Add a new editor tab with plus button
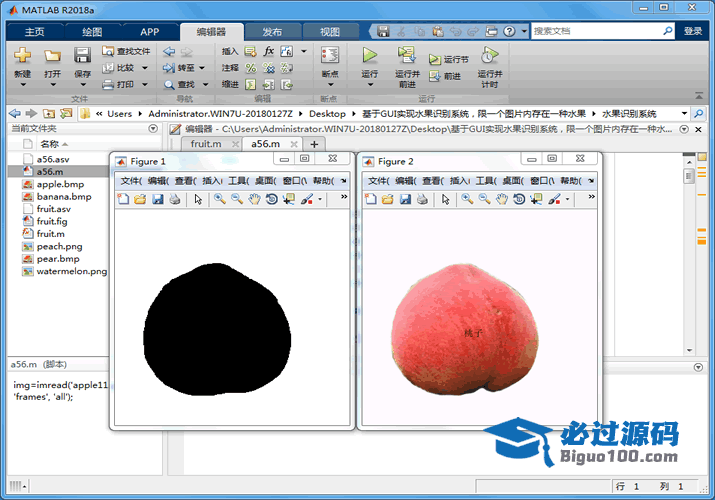 (x=314, y=144)
